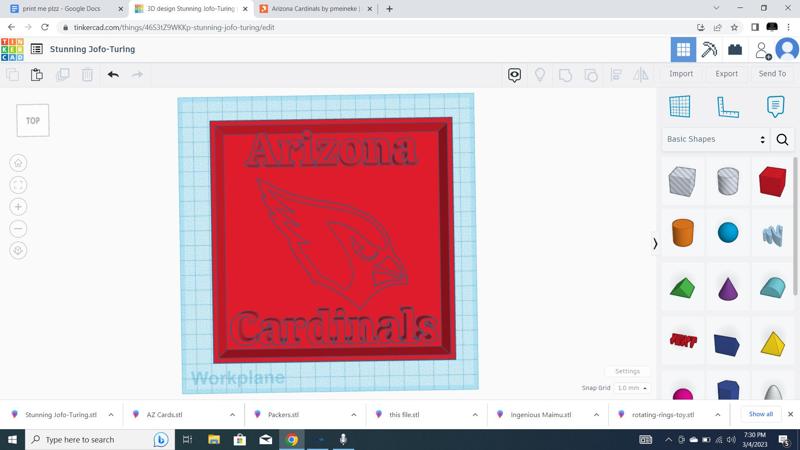Add the yellow Pyramid shape
Viewport: 800px width, 450px height.
[772, 343]
